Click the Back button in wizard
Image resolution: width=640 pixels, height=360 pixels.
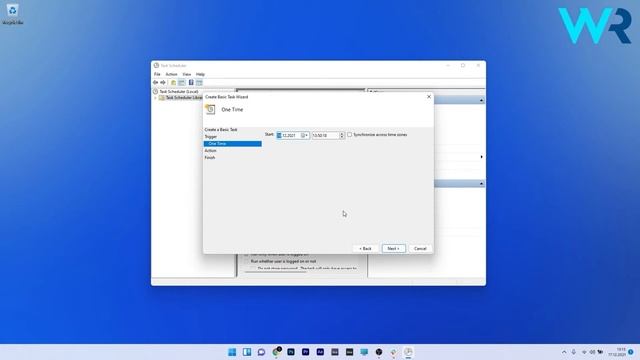tap(365, 249)
